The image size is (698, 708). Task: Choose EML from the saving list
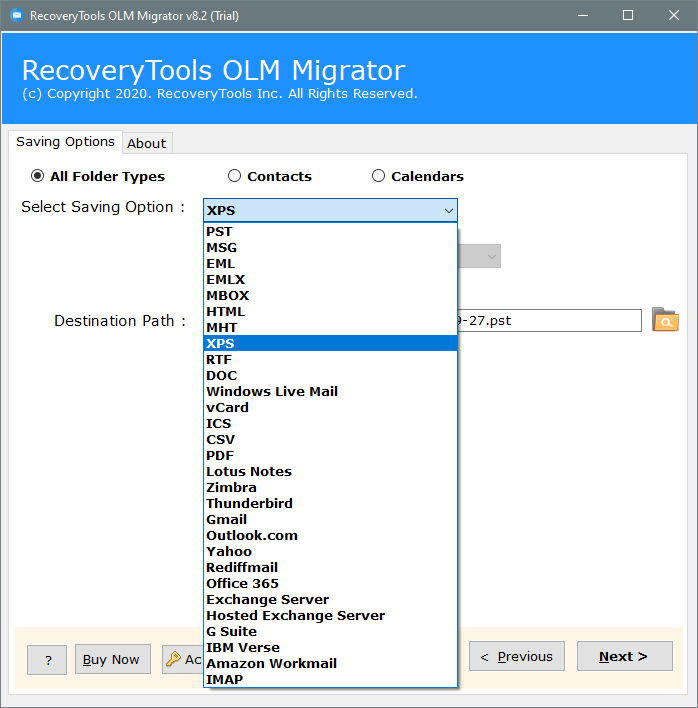pyautogui.click(x=330, y=264)
